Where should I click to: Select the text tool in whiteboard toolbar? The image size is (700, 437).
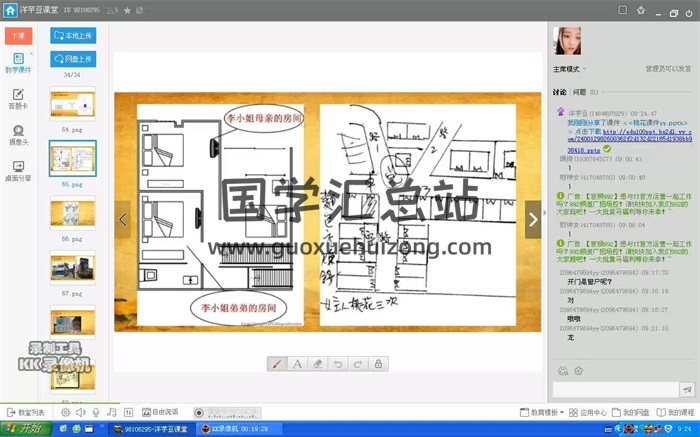point(297,363)
